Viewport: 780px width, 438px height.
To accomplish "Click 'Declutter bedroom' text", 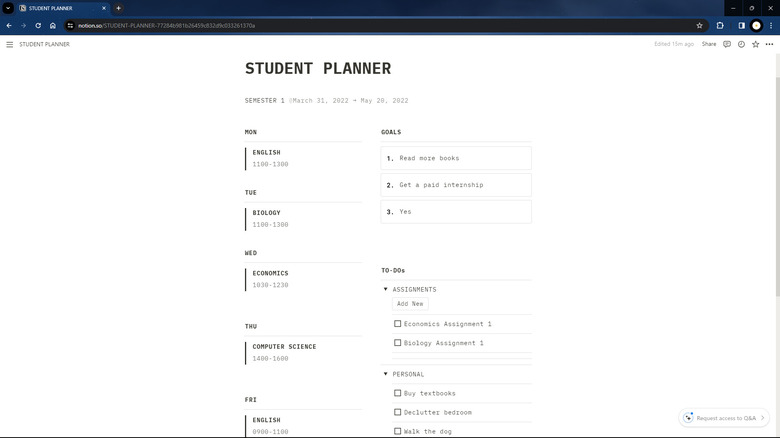I will (x=438, y=412).
